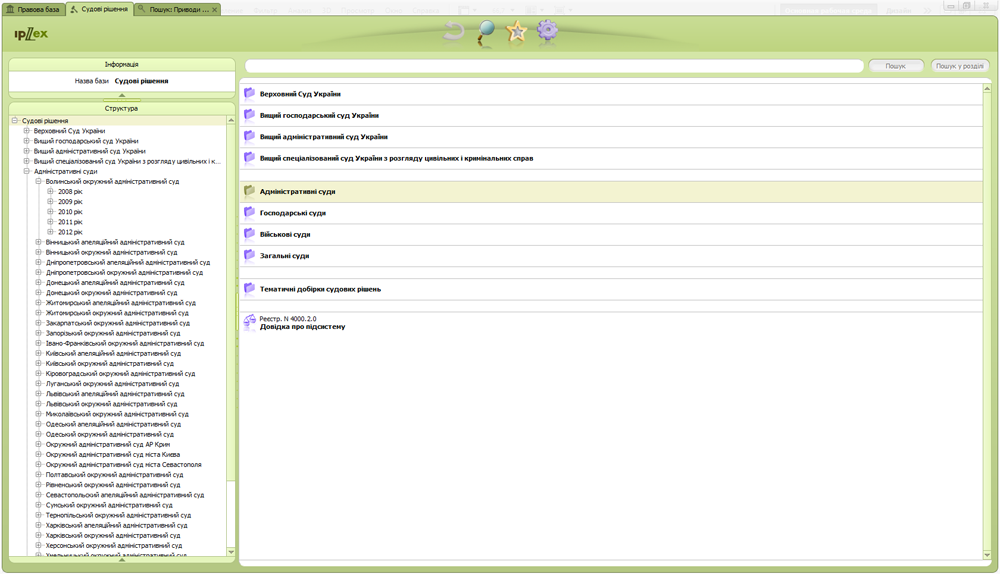Image resolution: width=1000 pixels, height=574 pixels.
Task: Select Дніпропетровський апеляційний адміністративний суд
Action: [x=128, y=262]
